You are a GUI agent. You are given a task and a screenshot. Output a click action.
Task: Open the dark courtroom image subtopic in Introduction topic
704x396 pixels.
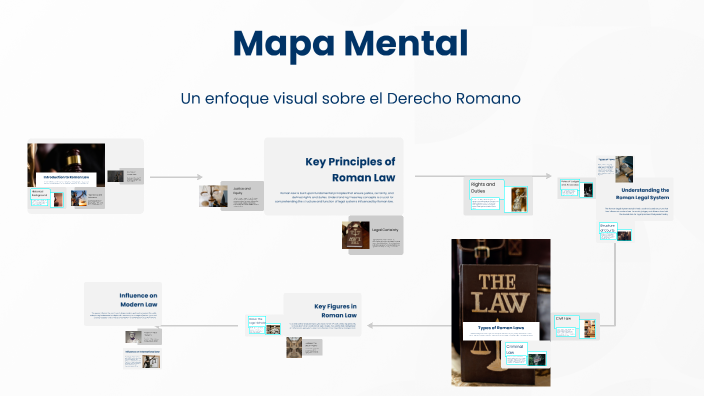pos(115,176)
